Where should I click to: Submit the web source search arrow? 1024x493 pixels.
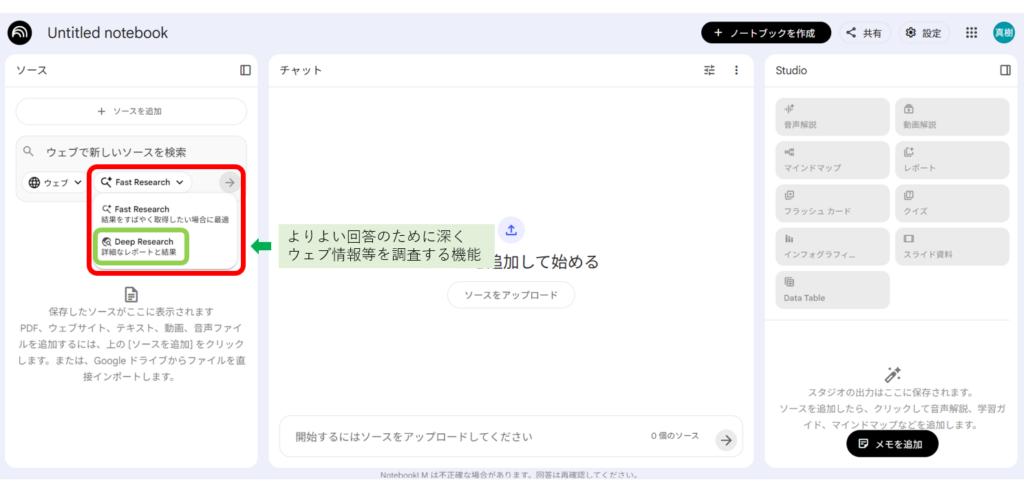pos(229,182)
